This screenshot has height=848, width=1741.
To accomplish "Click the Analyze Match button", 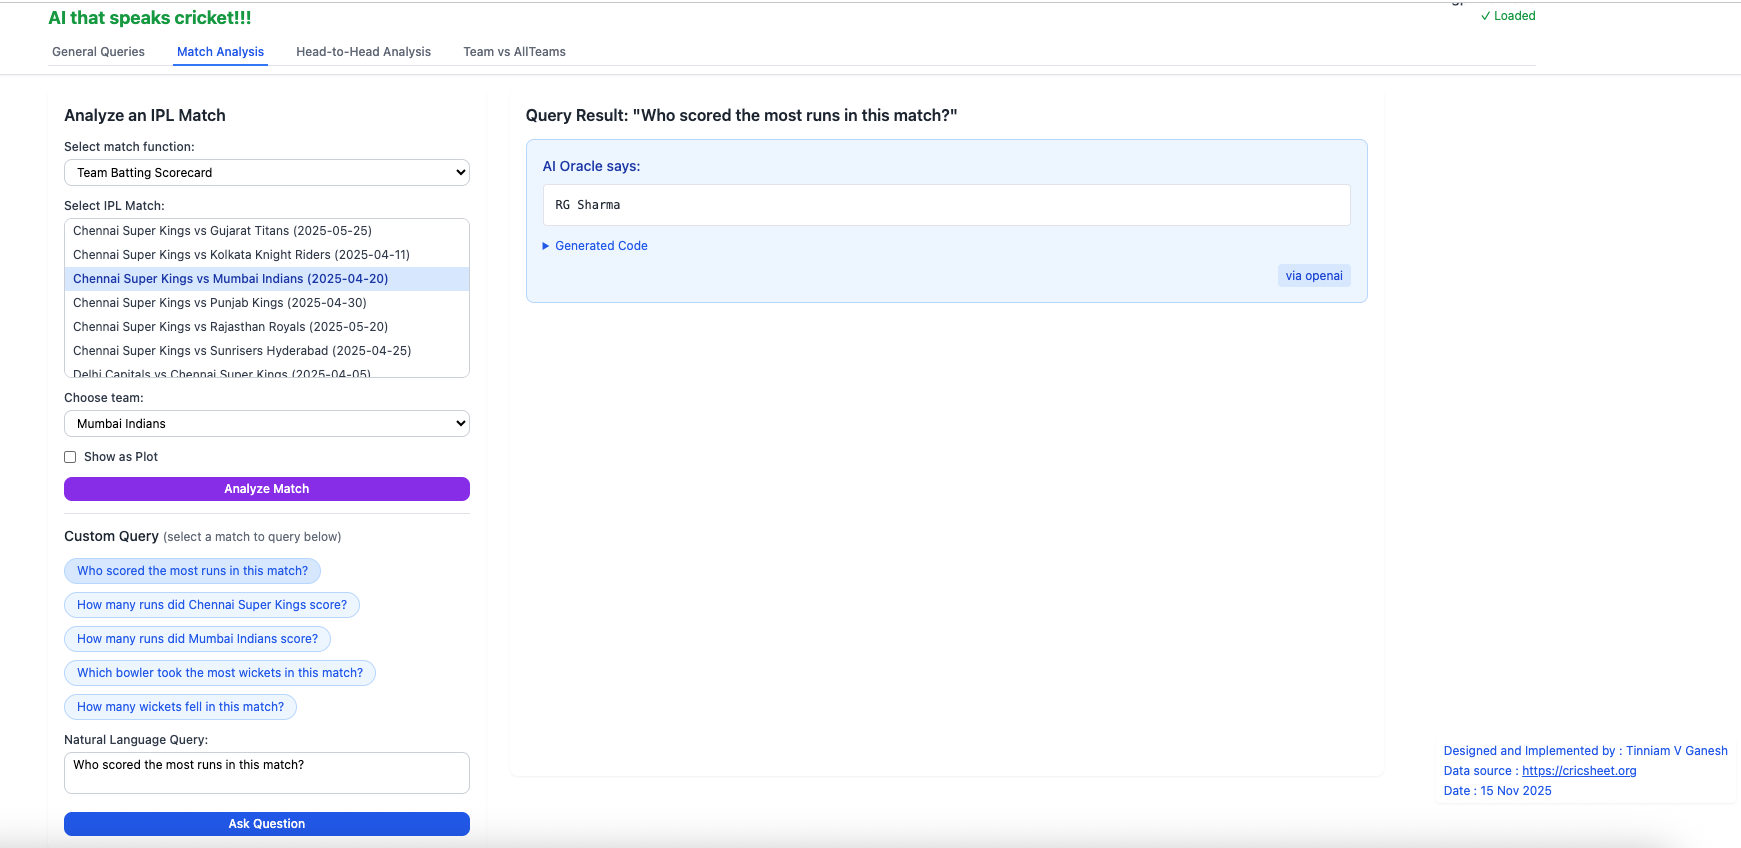I will point(266,489).
